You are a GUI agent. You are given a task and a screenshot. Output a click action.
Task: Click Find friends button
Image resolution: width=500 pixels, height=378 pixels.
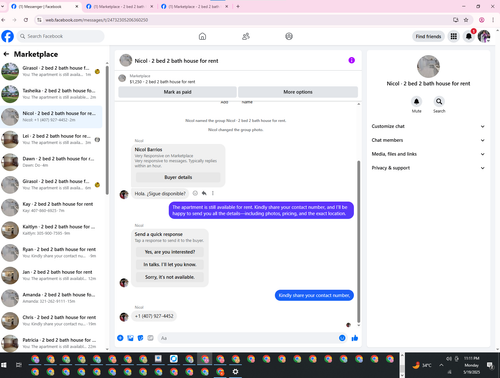[x=428, y=36]
